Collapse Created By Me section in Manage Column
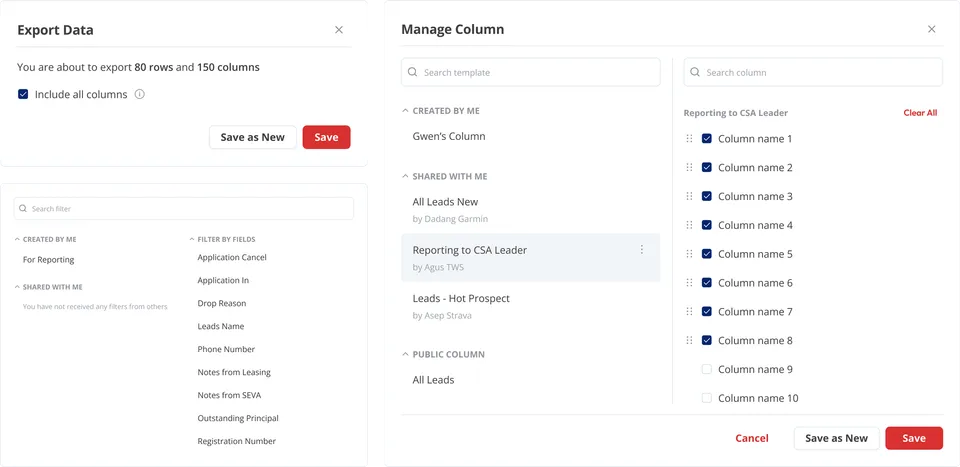Screen dimensions: 960x467 click(x=405, y=111)
